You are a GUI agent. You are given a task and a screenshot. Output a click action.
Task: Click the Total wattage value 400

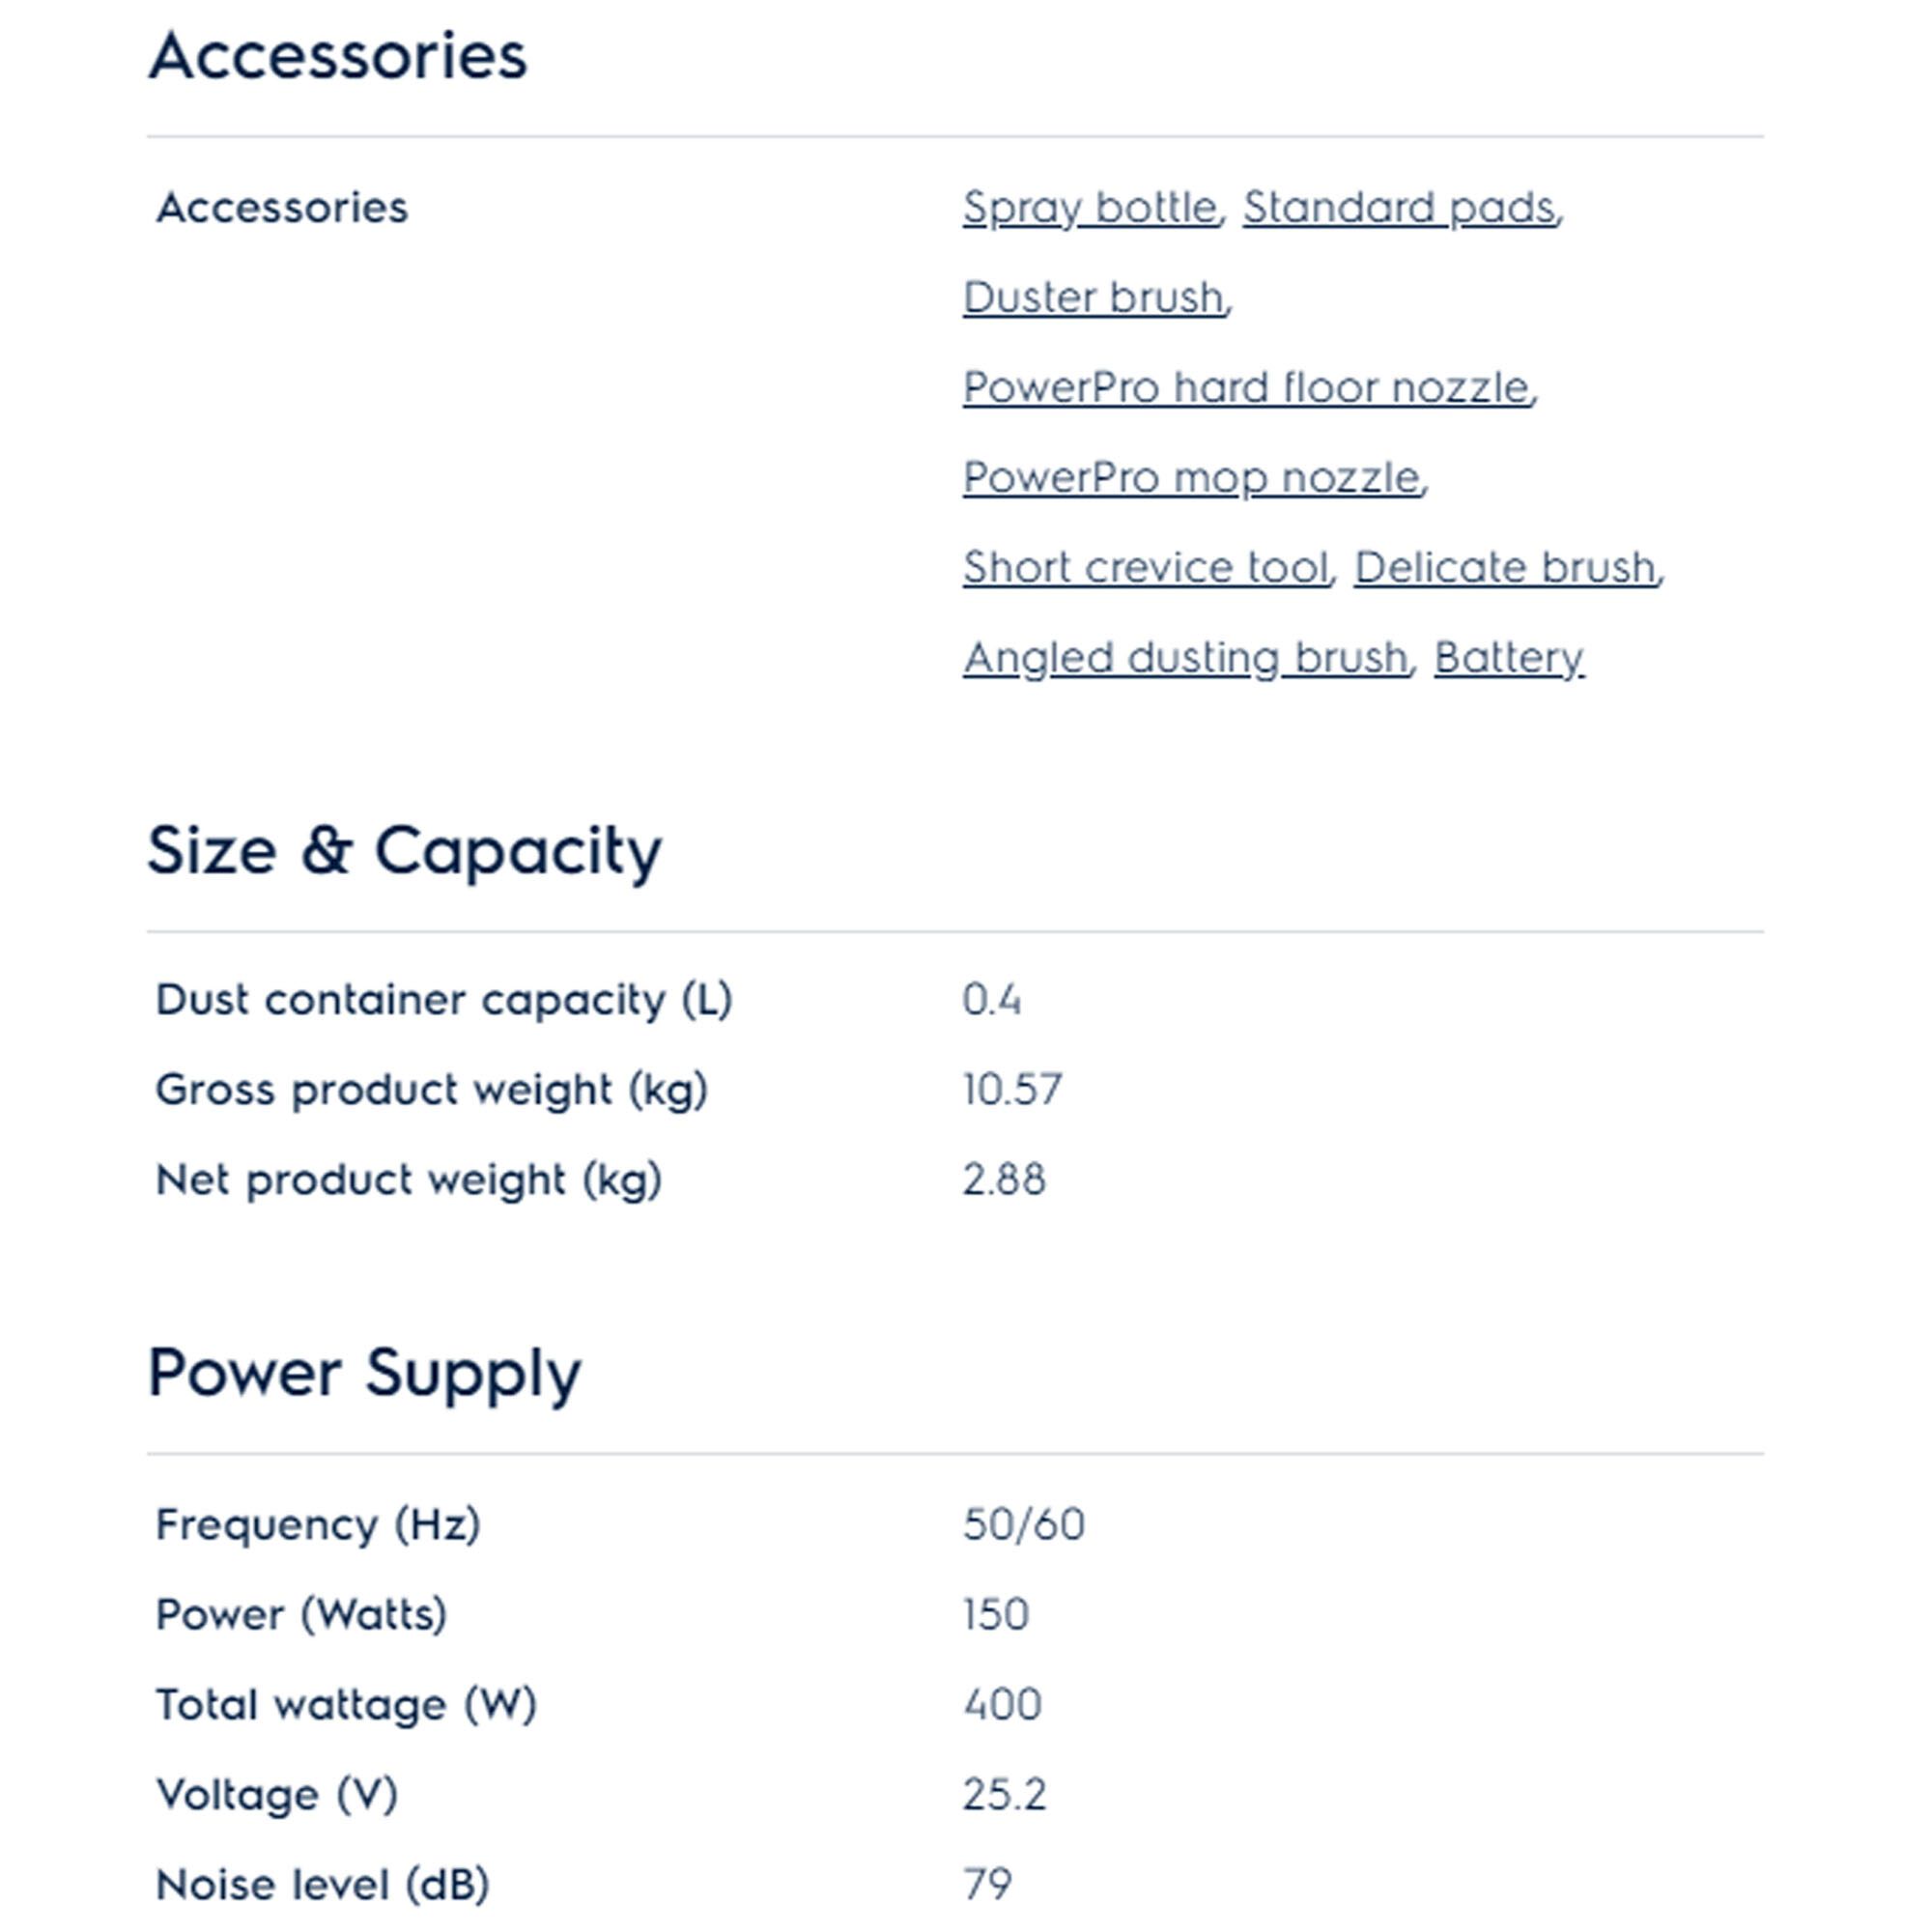pos(1002,1705)
